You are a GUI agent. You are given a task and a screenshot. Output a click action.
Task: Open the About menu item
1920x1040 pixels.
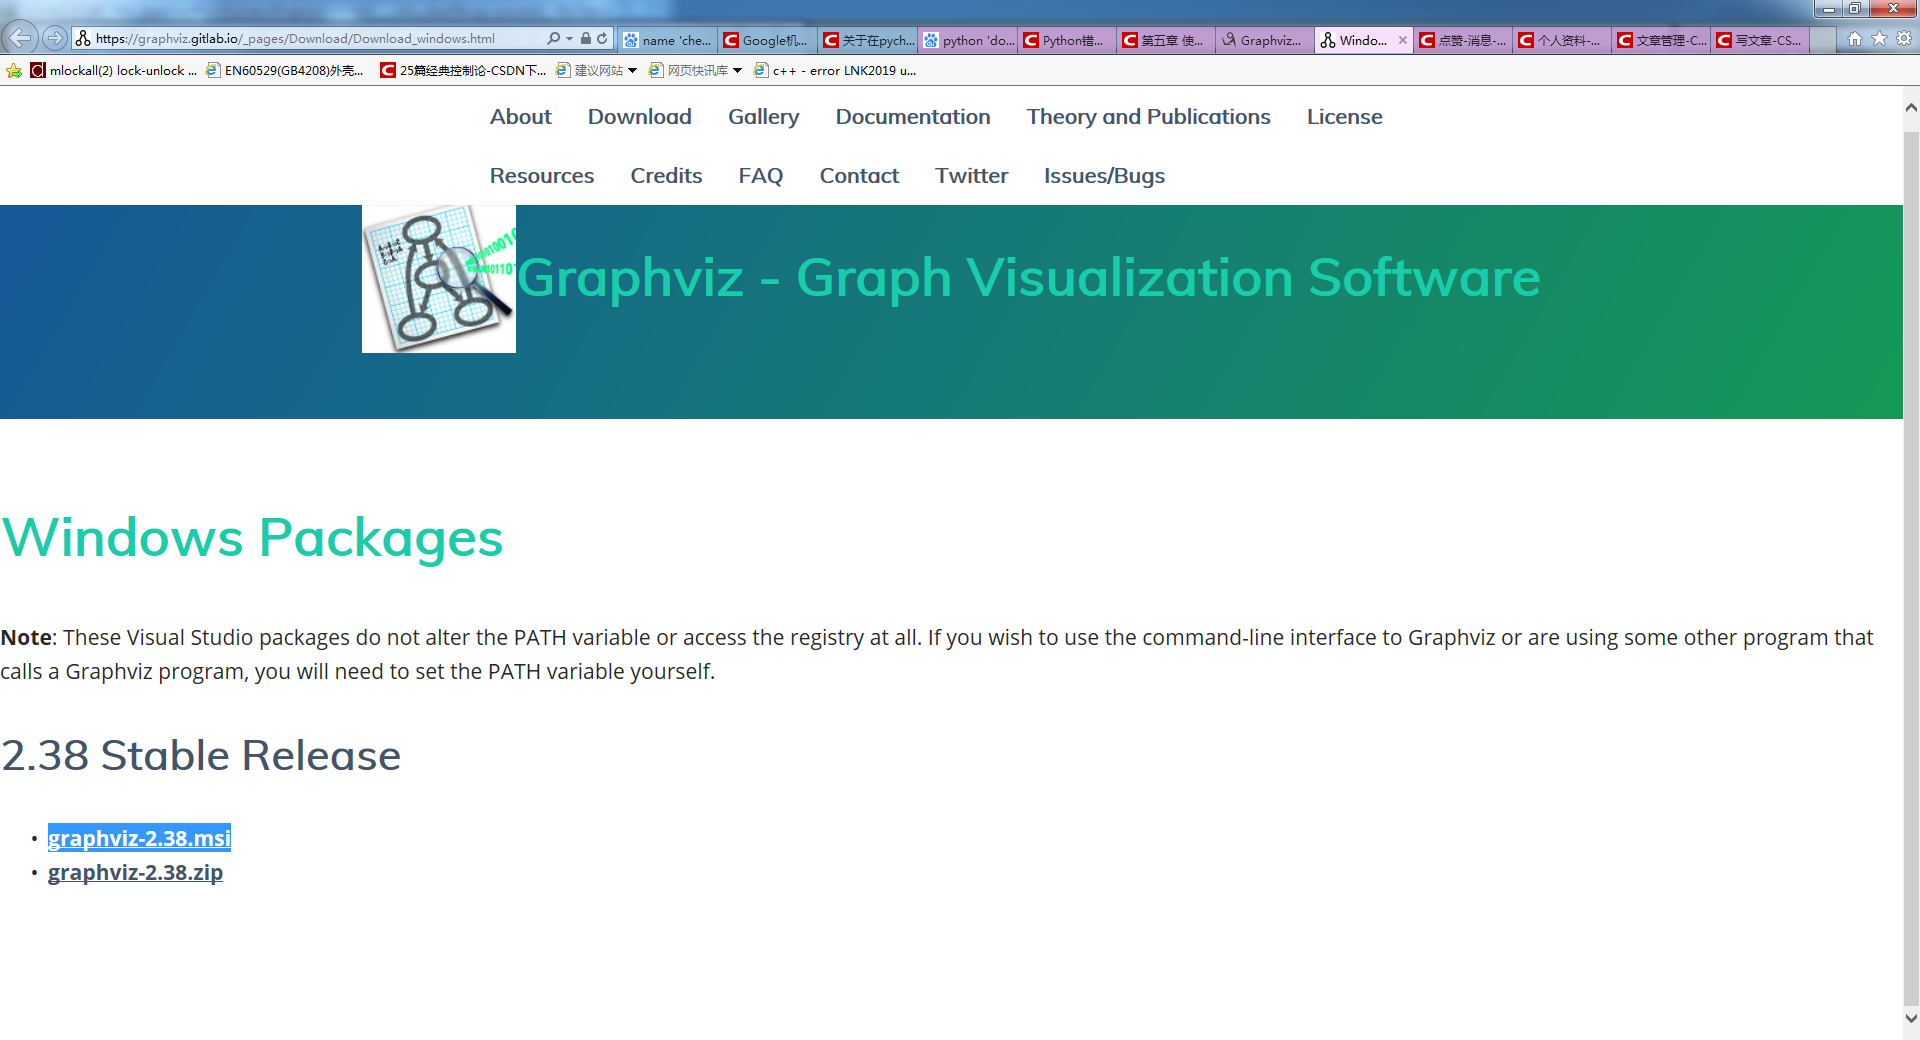coord(521,116)
